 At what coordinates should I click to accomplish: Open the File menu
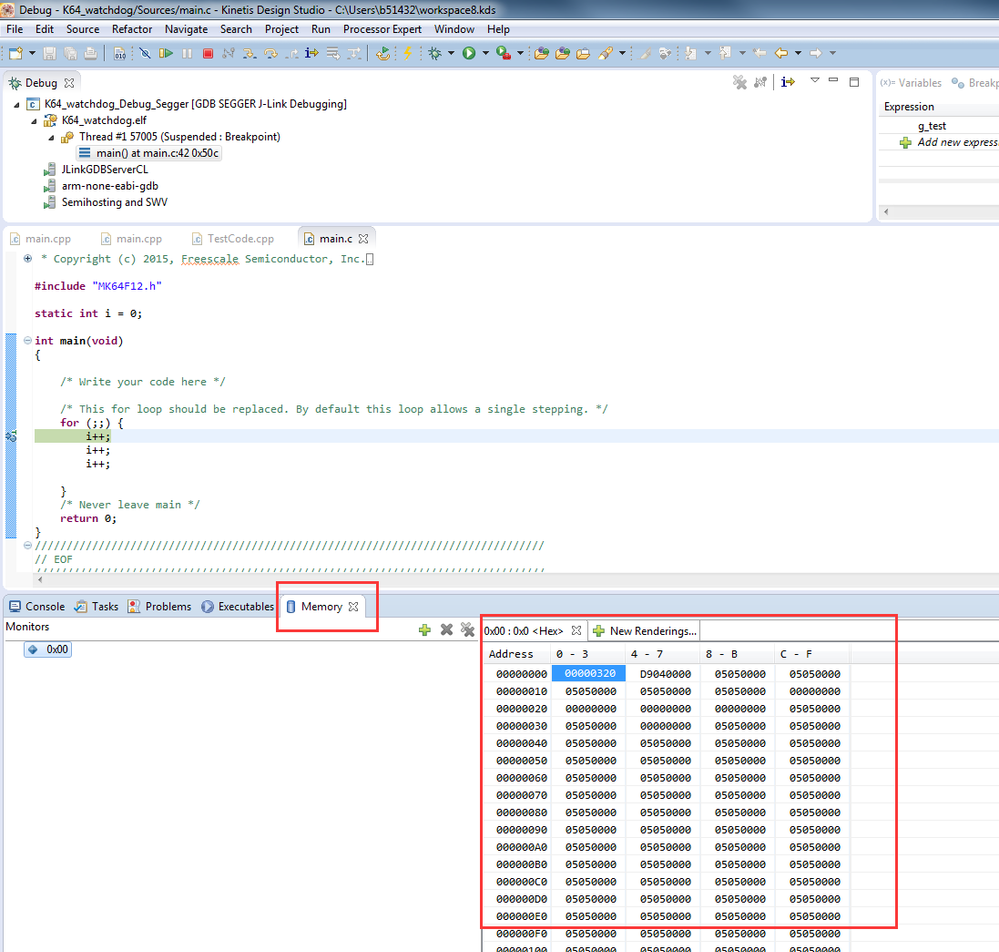[15, 29]
